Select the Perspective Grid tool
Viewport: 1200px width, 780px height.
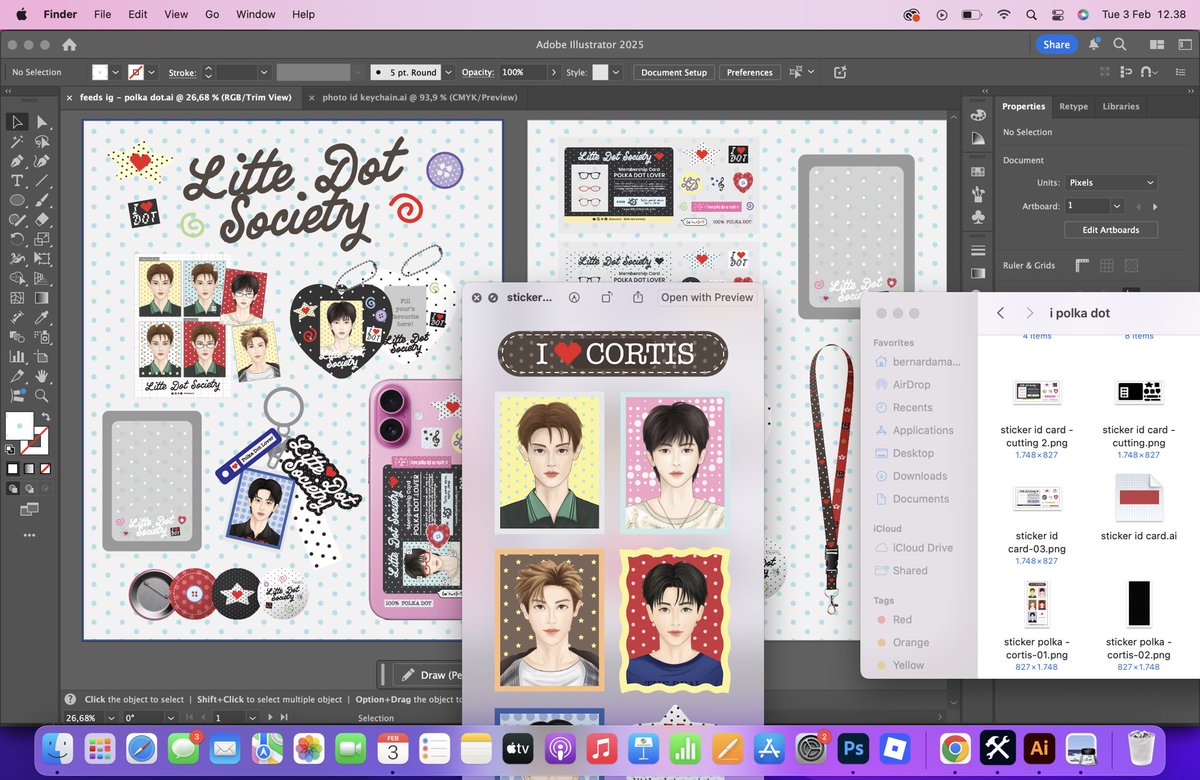click(42, 278)
